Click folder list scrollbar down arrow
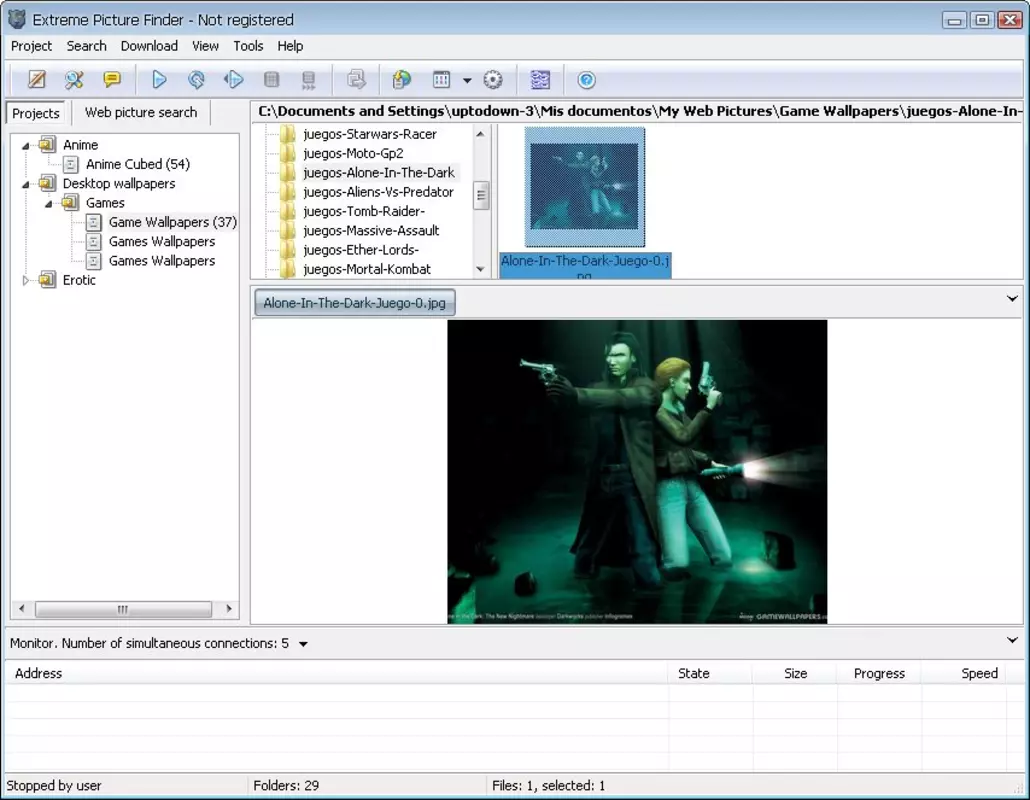 pyautogui.click(x=481, y=269)
